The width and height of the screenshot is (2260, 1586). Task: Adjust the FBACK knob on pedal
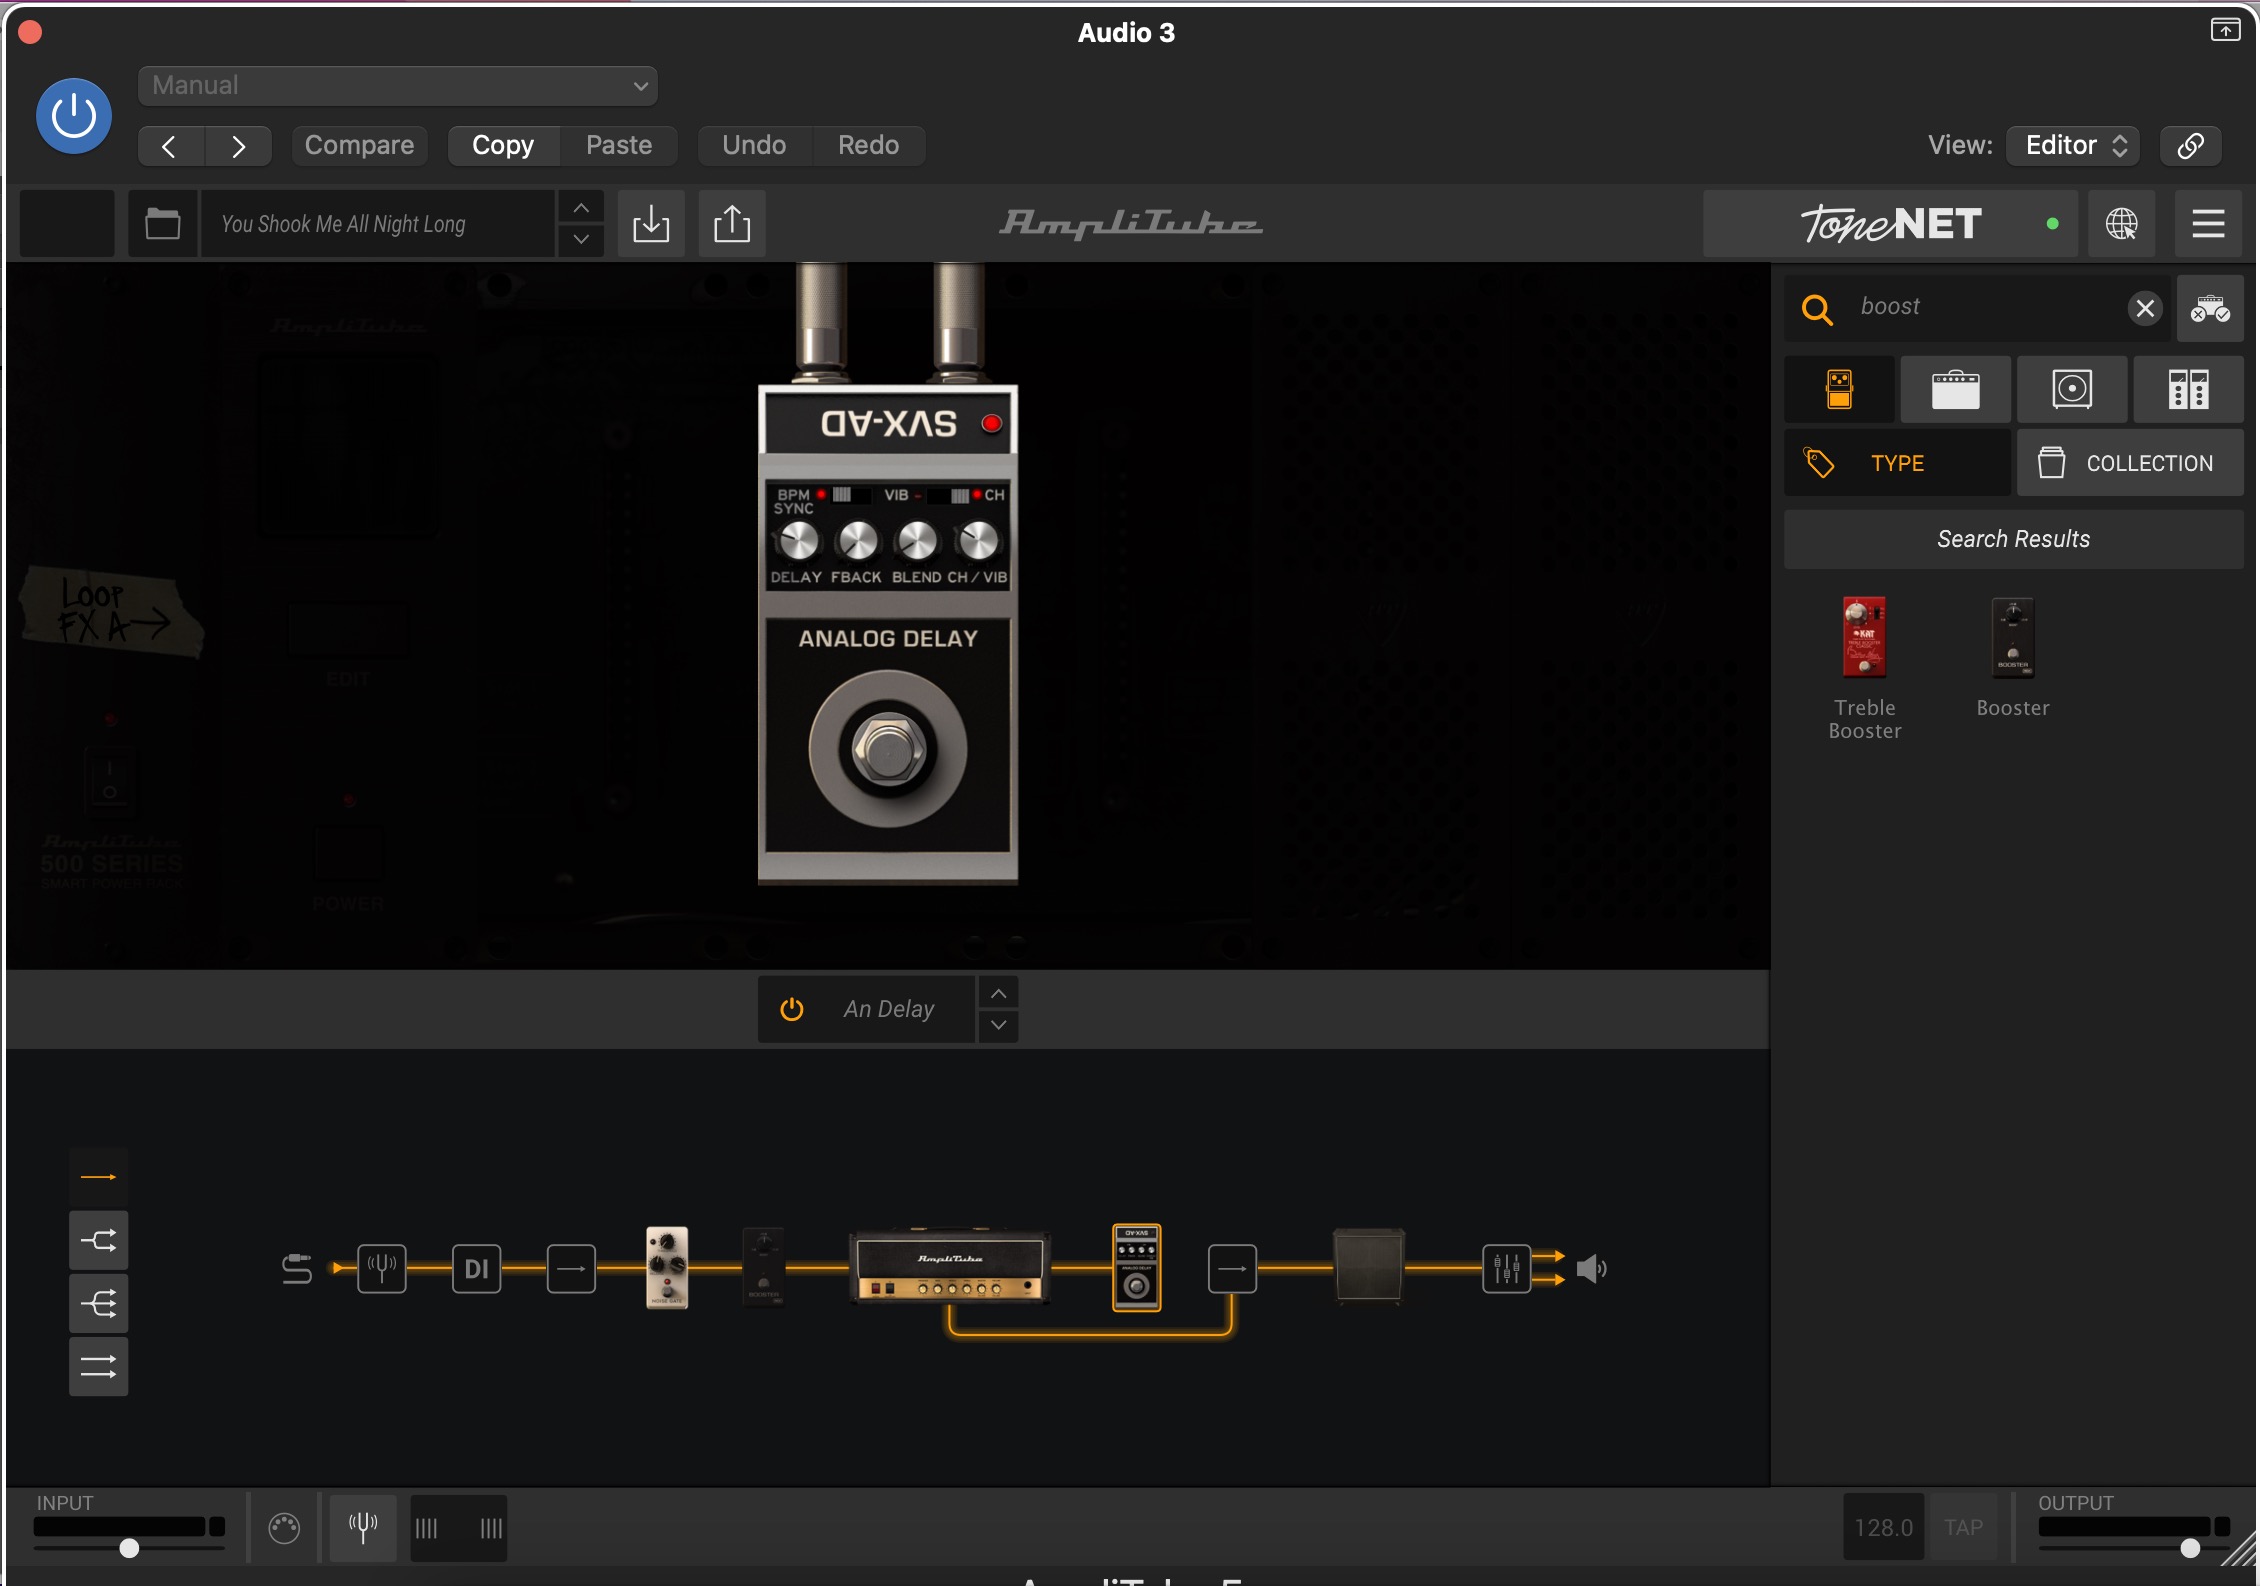tap(858, 542)
